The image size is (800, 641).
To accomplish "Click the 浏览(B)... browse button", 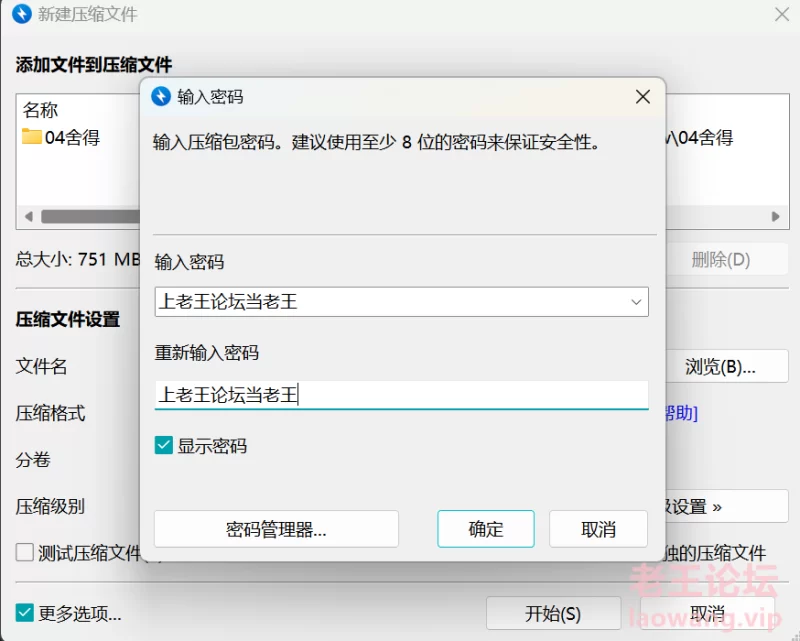I will (x=727, y=366).
